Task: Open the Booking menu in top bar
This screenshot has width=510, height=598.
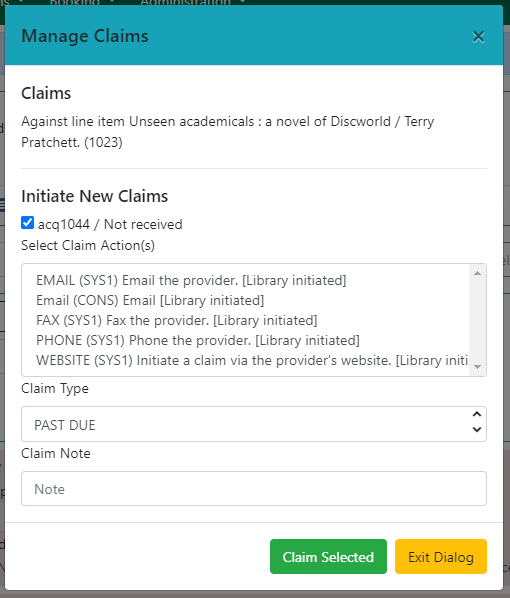Action: (75, 2)
